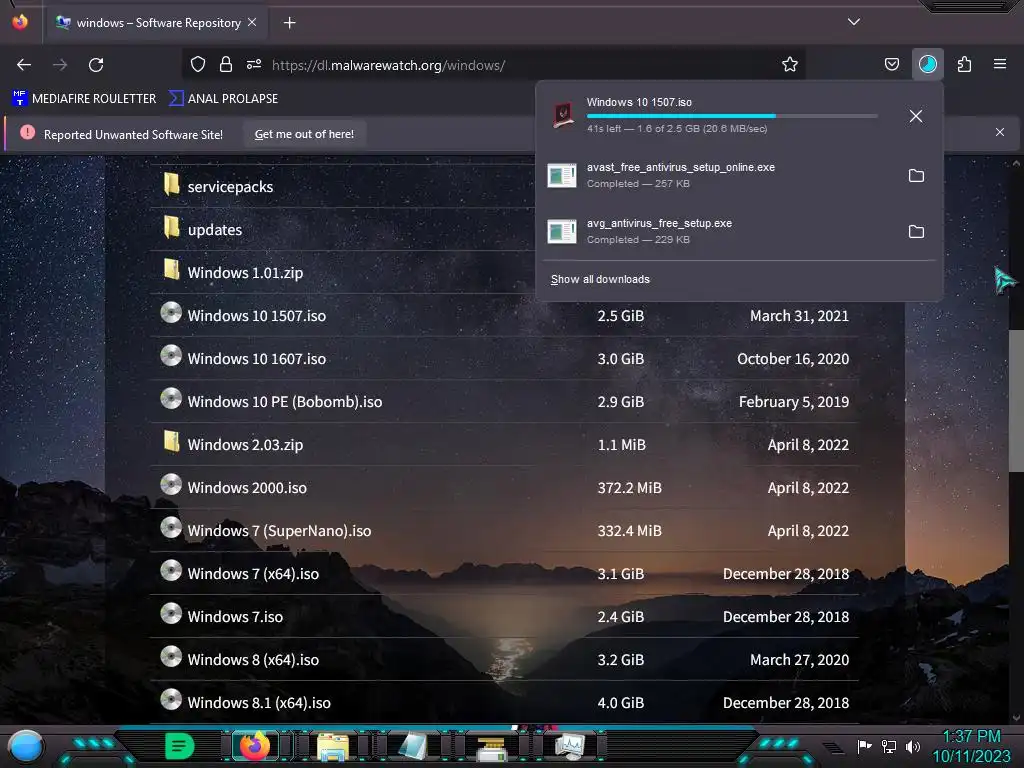Open the network tray icon
The height and width of the screenshot is (768, 1024).
pos(889,746)
